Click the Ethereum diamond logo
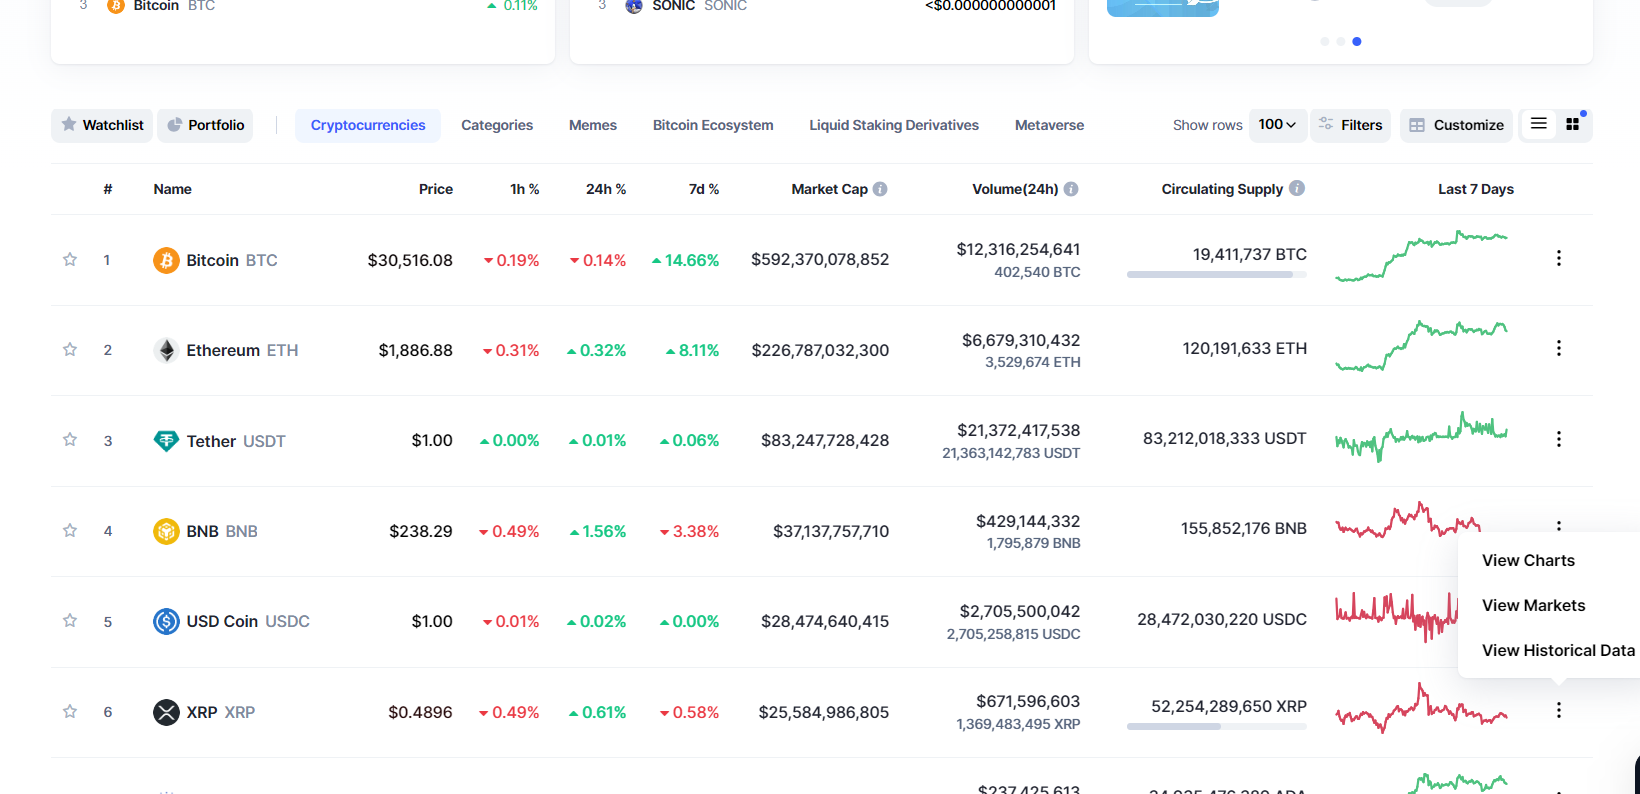Viewport: 1640px width, 794px height. [166, 350]
